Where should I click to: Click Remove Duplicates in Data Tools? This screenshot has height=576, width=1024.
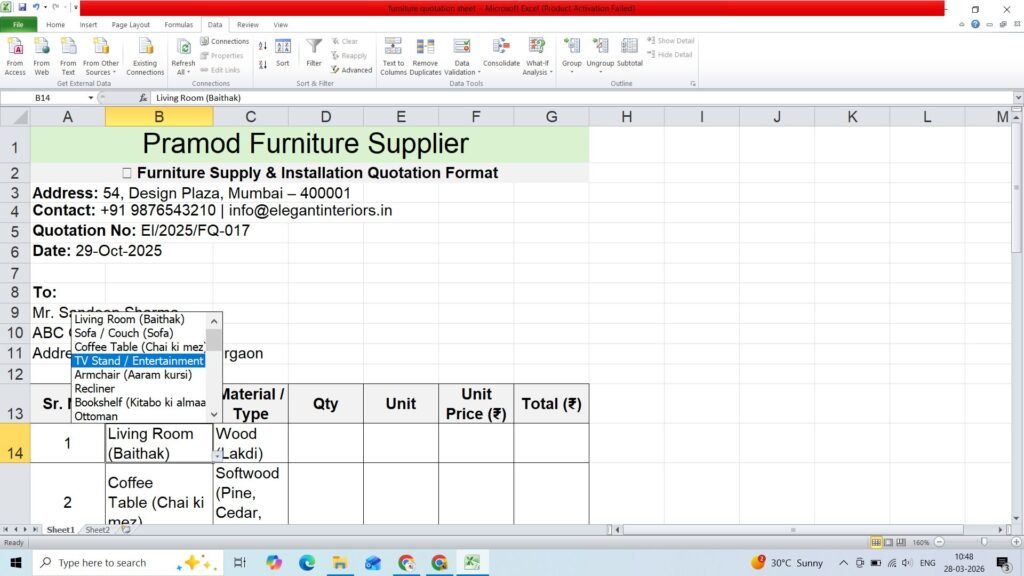click(425, 56)
